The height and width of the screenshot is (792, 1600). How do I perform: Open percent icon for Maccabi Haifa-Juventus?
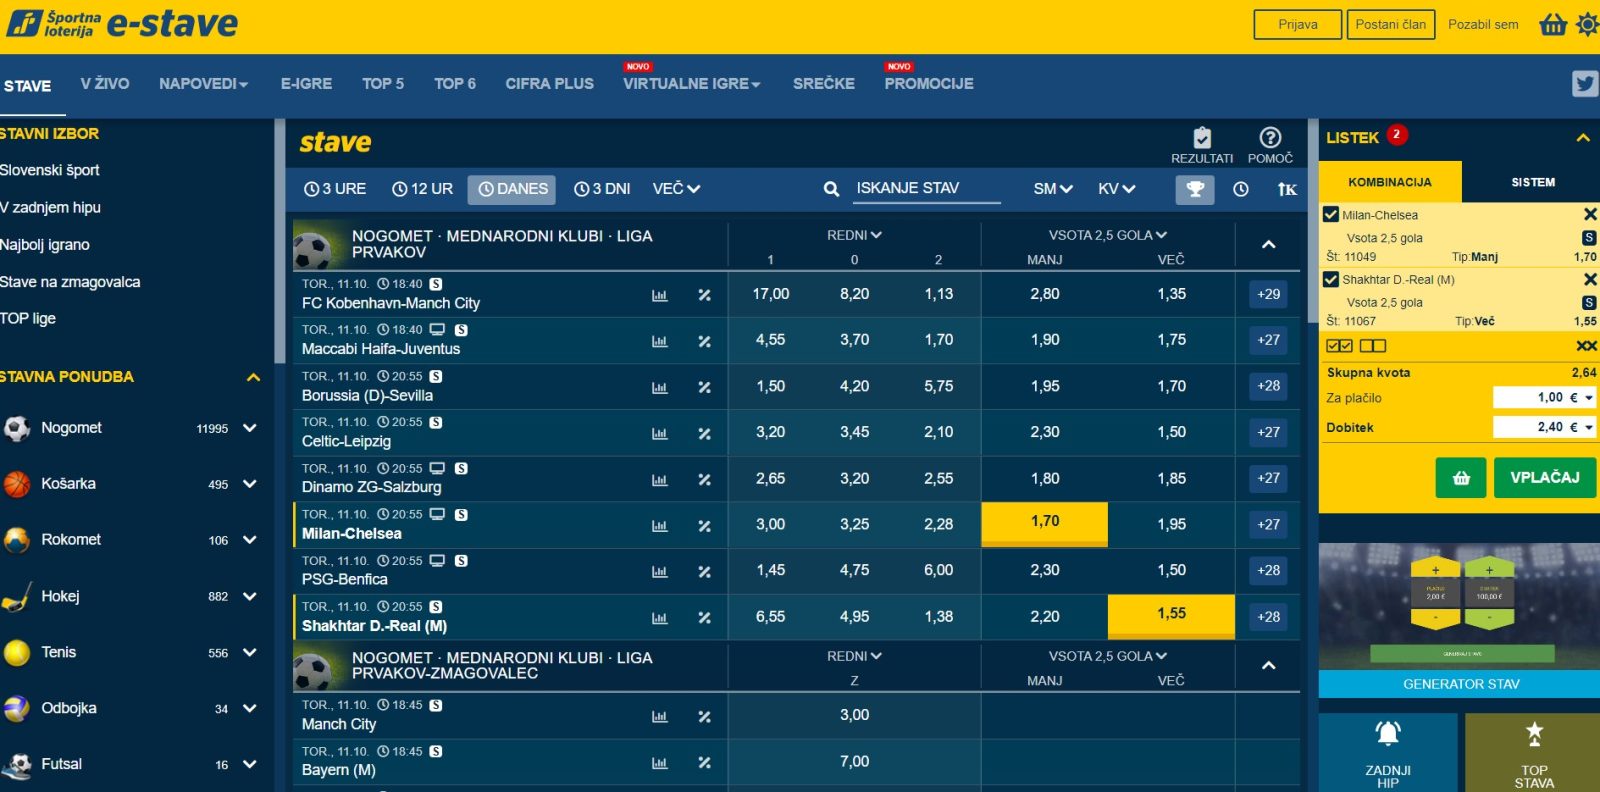point(705,341)
